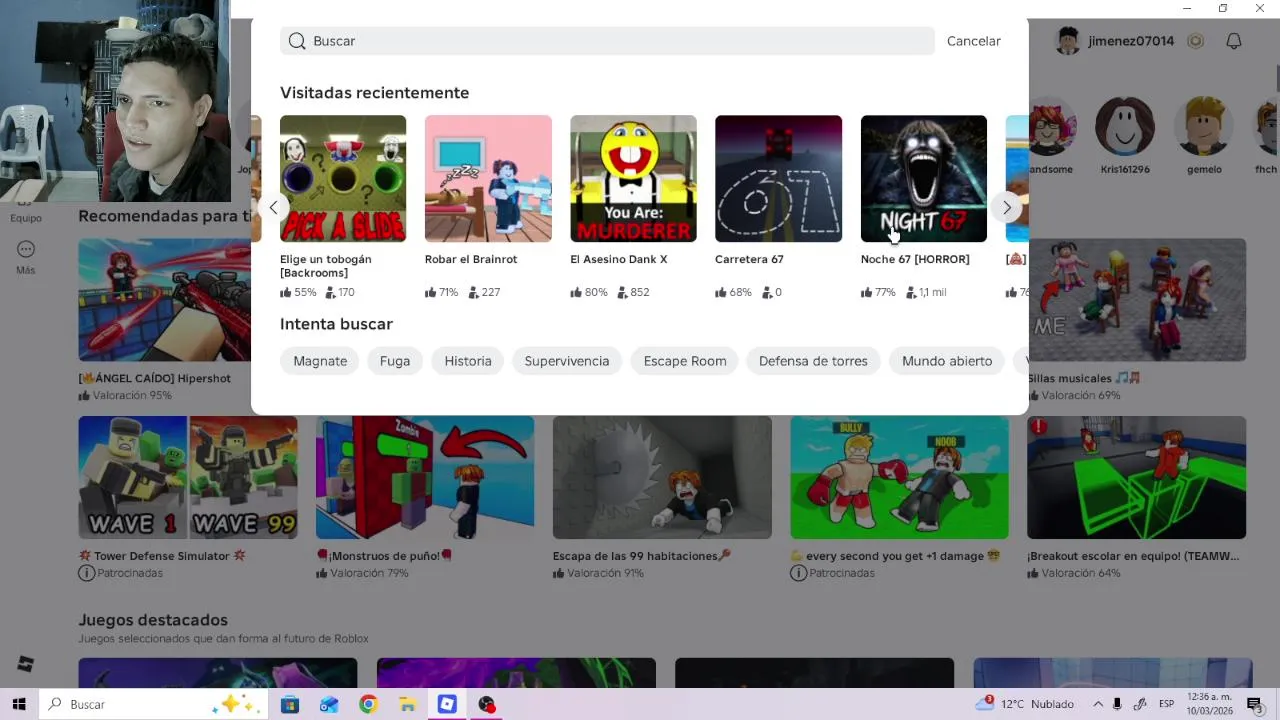1280x720 pixels.
Task: Click the jimenez07014 username
Action: 1131,41
